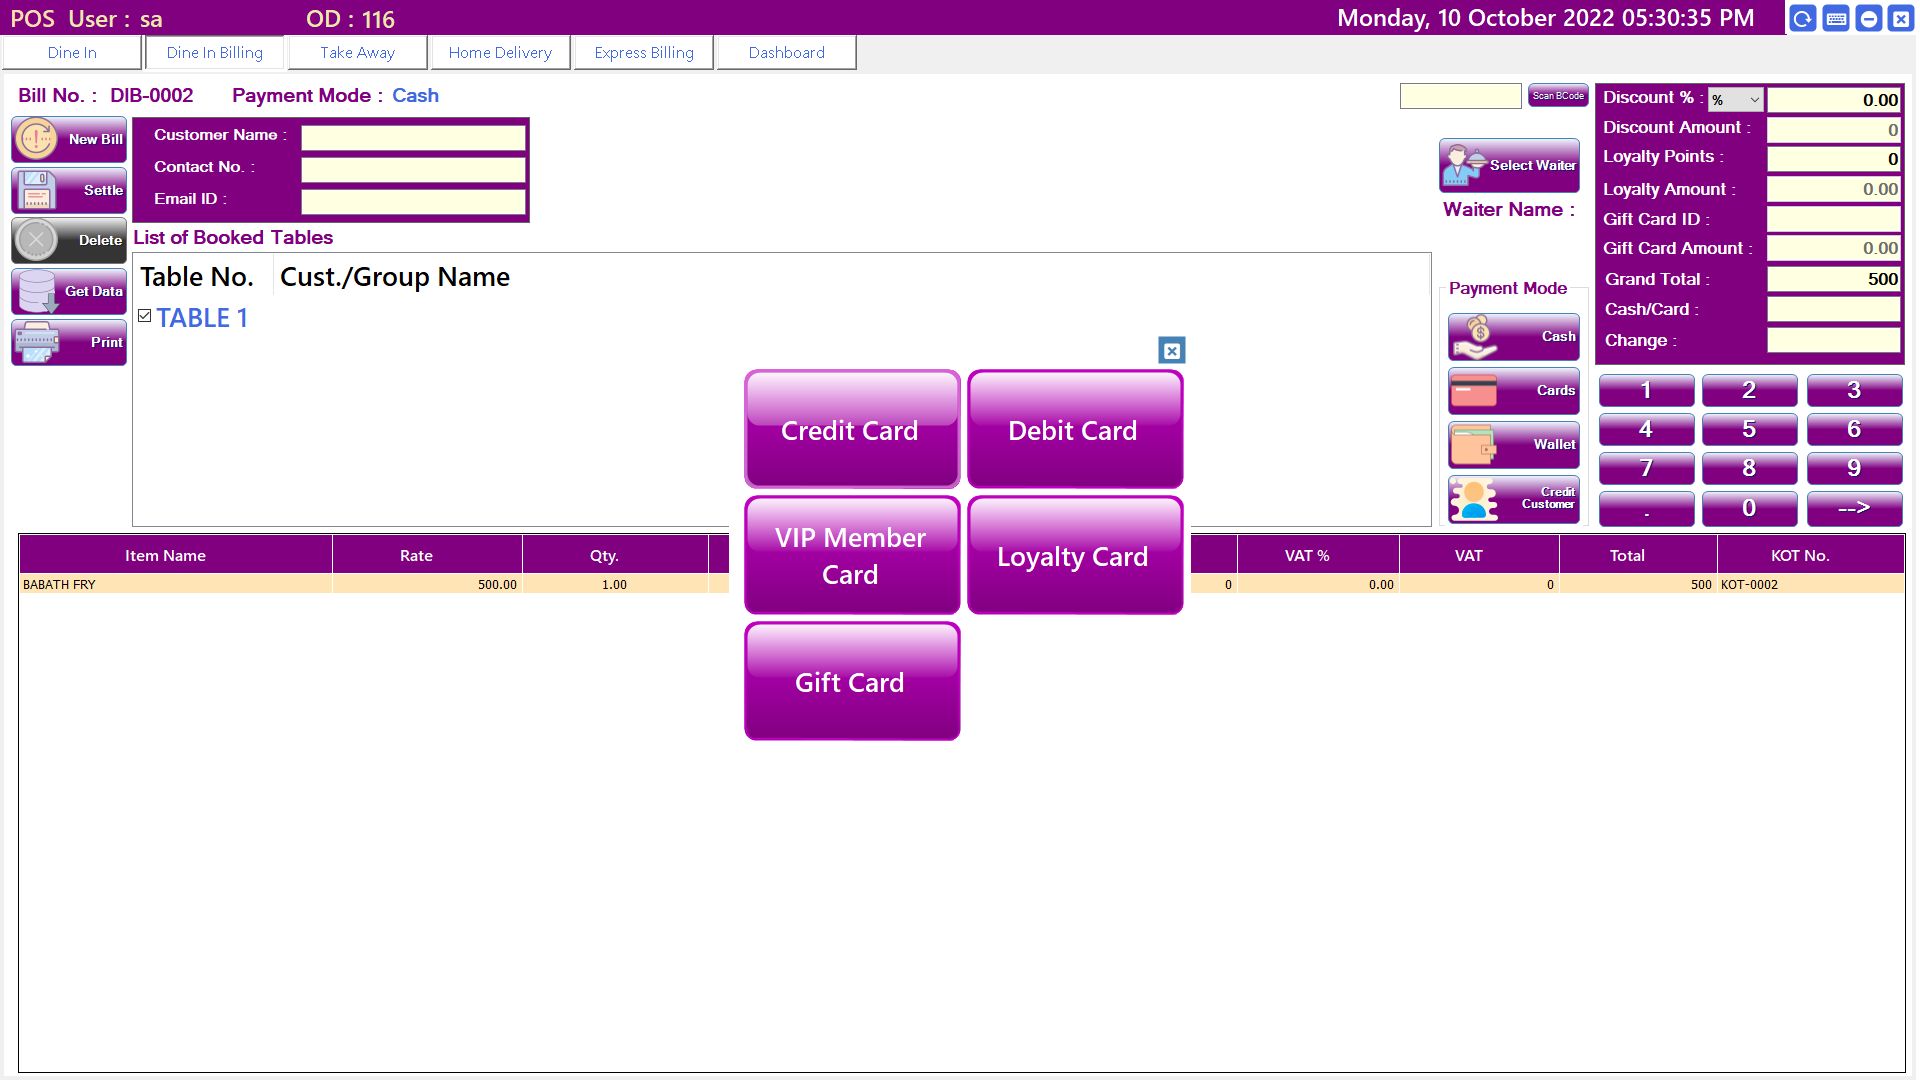1920x1080 pixels.
Task: Uncheck the TABLE 1 checkbox
Action: pyautogui.click(x=145, y=316)
